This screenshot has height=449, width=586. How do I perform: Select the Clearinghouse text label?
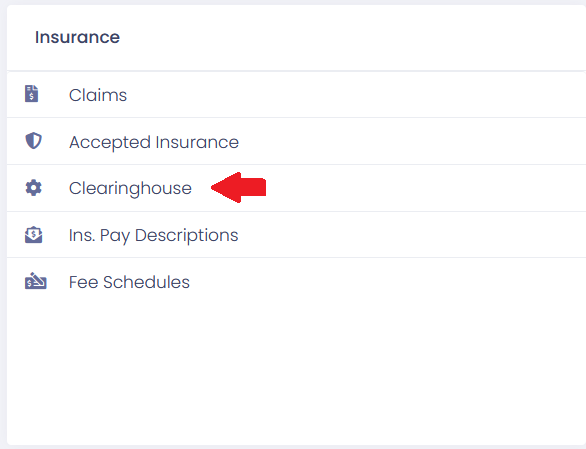130,188
